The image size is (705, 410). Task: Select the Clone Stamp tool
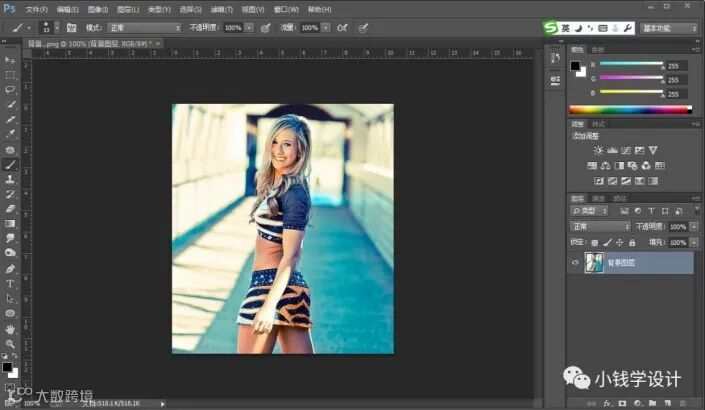pyautogui.click(x=10, y=179)
